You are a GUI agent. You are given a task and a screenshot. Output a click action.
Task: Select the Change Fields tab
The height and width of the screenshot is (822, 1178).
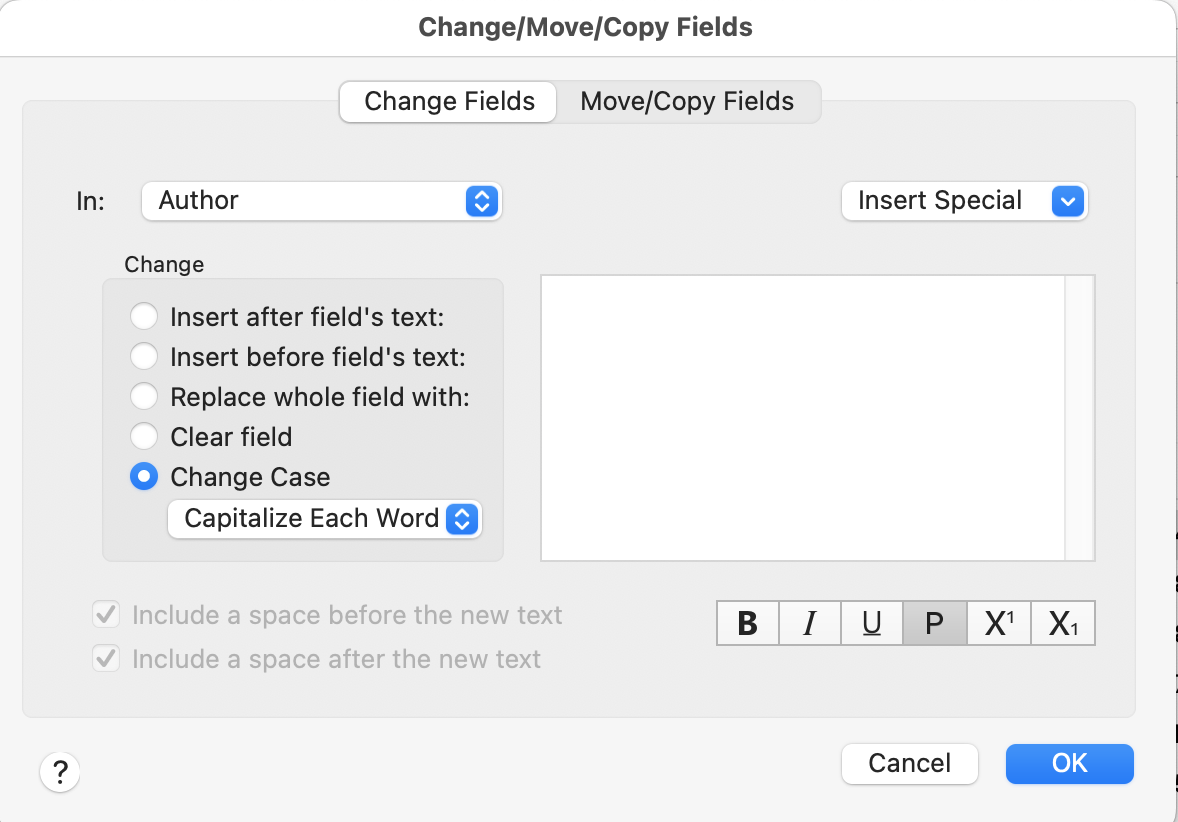[x=449, y=102]
